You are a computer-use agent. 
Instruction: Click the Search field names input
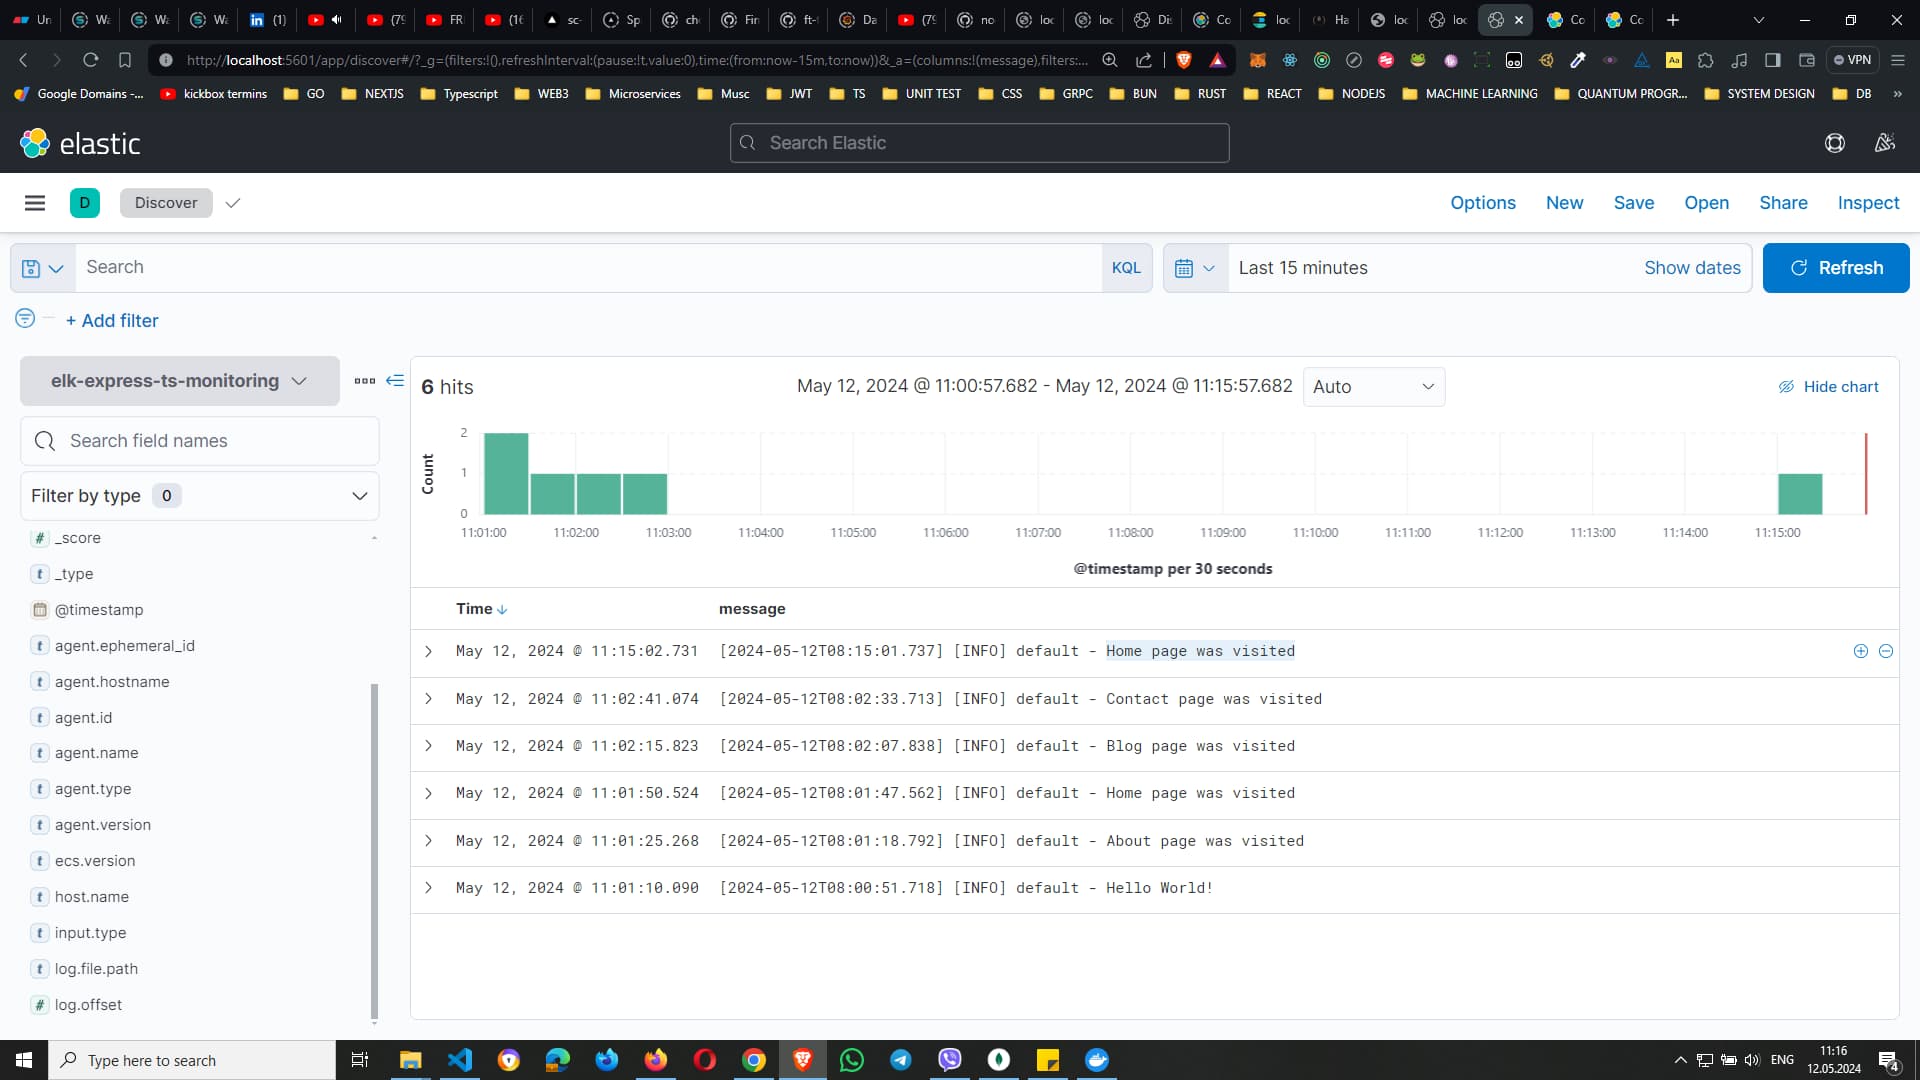point(200,440)
